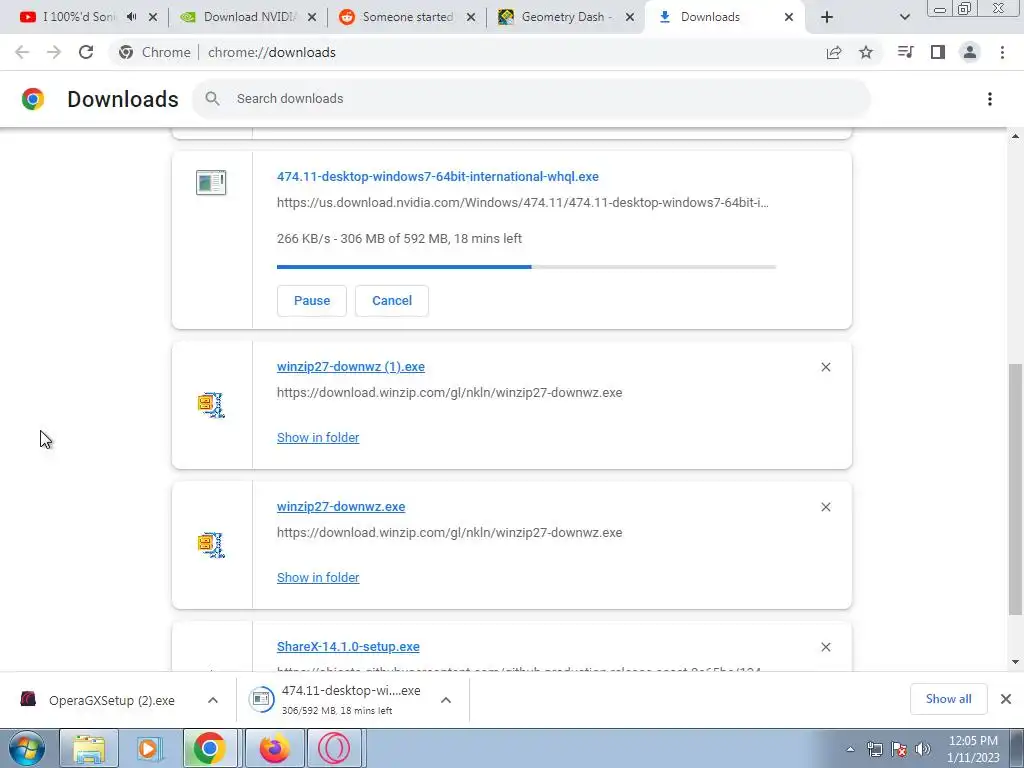Launch Opera from the taskbar

pyautogui.click(x=334, y=748)
